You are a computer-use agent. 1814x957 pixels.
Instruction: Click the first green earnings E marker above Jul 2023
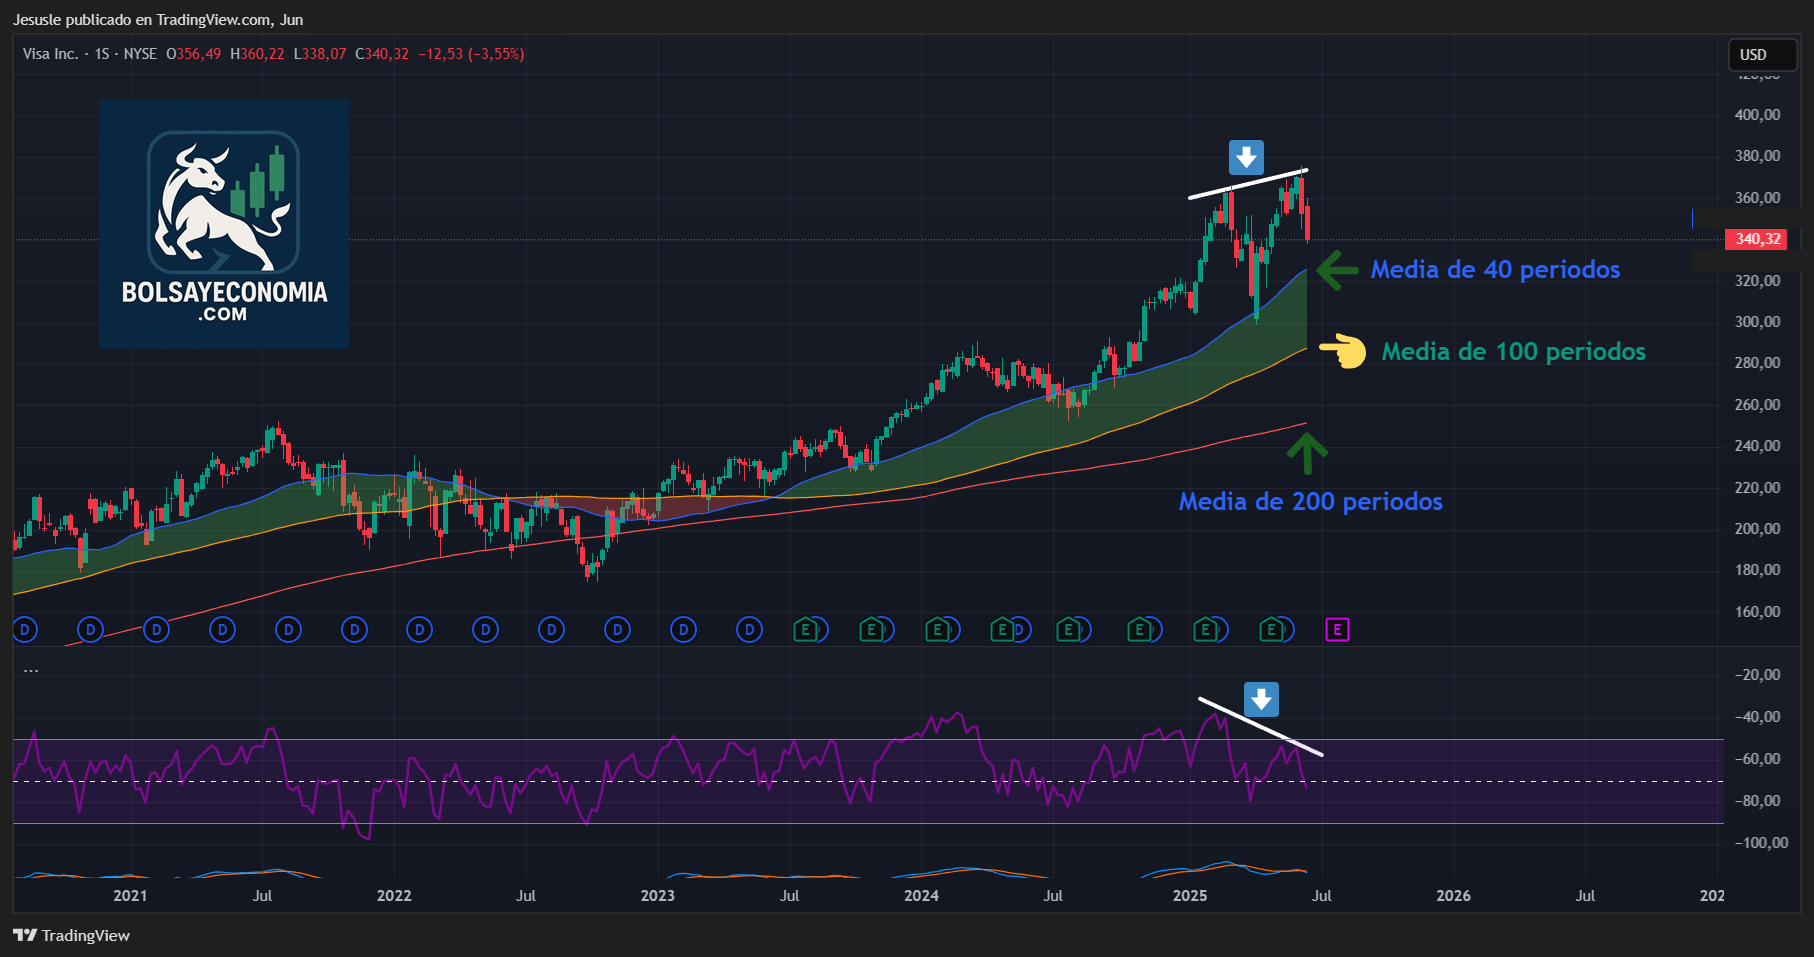806,630
